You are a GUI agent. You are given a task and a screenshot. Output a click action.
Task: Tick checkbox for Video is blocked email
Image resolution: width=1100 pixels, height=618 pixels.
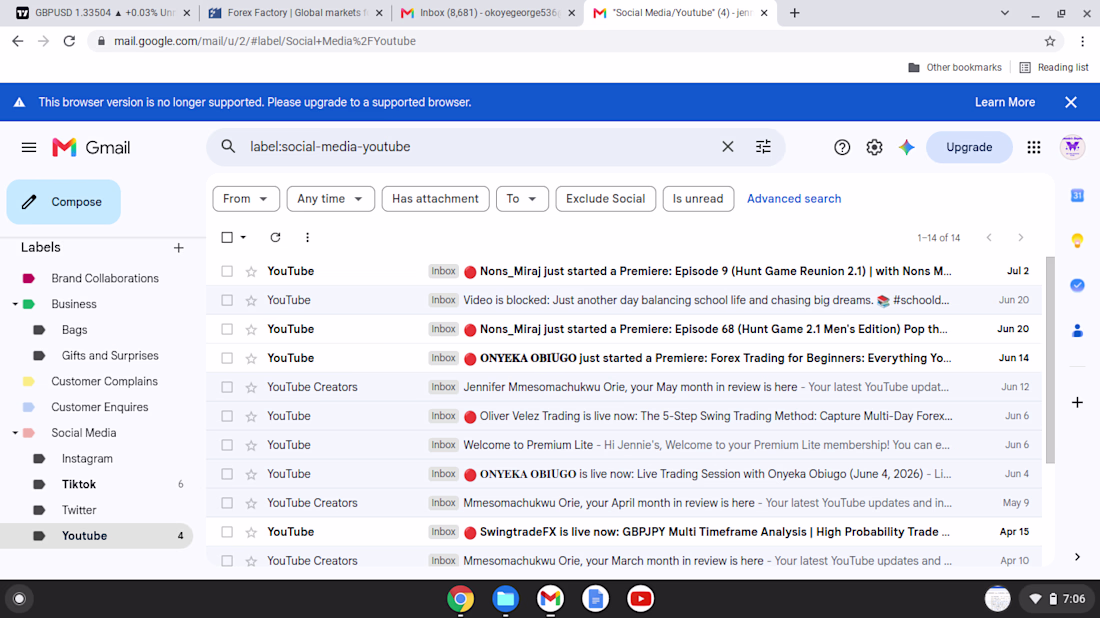(x=227, y=300)
